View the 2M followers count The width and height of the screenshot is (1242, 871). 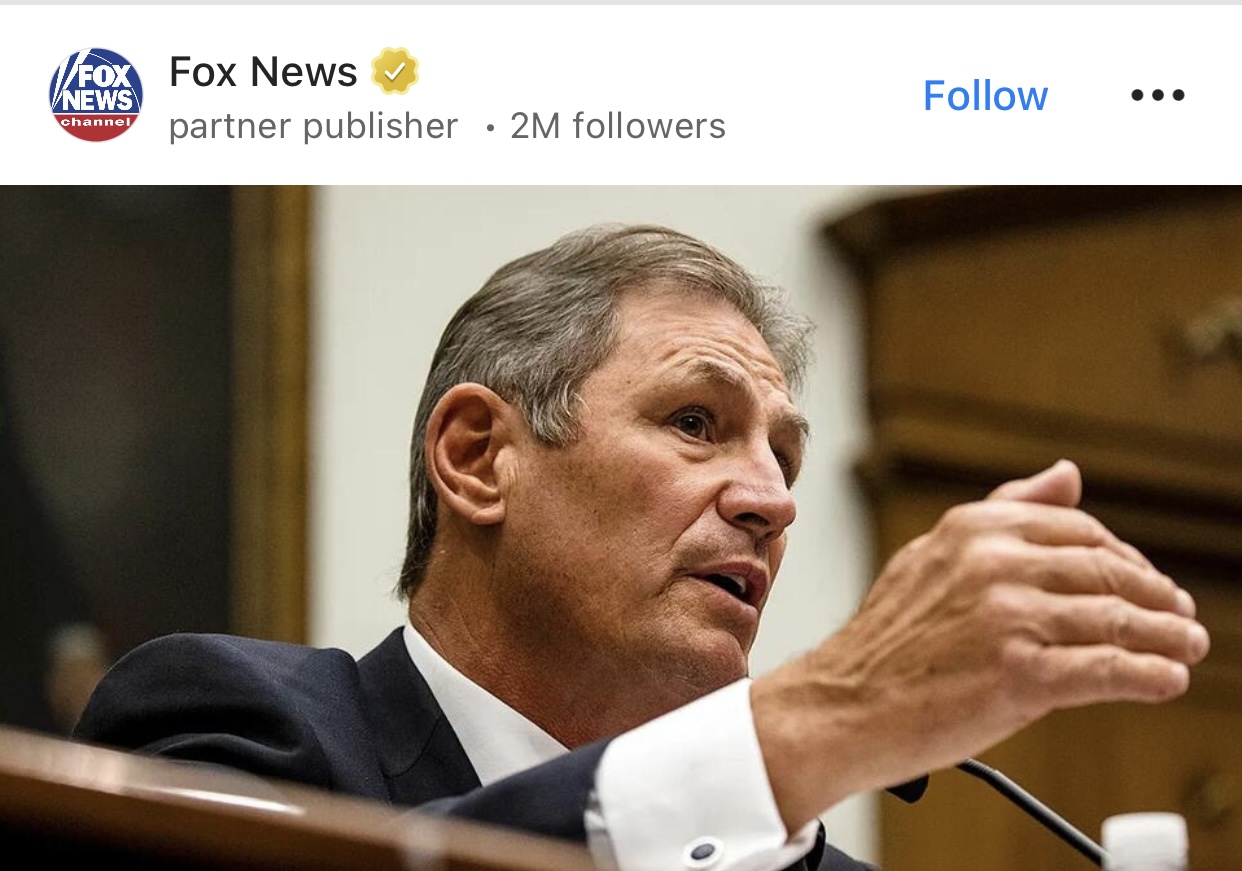[x=618, y=126]
